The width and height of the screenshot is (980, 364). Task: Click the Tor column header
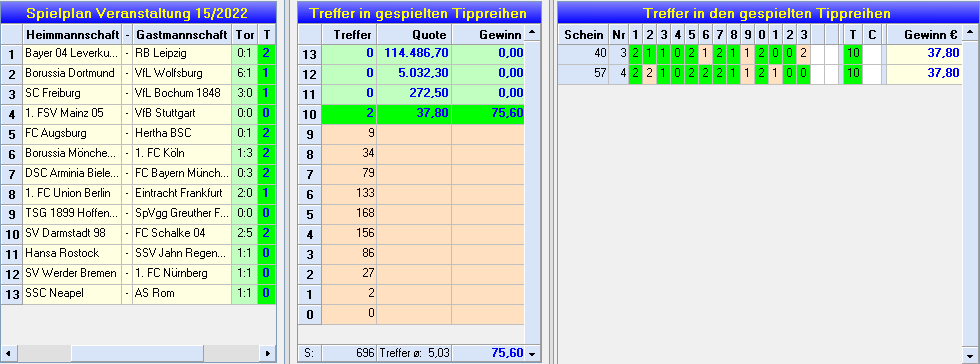(x=244, y=34)
